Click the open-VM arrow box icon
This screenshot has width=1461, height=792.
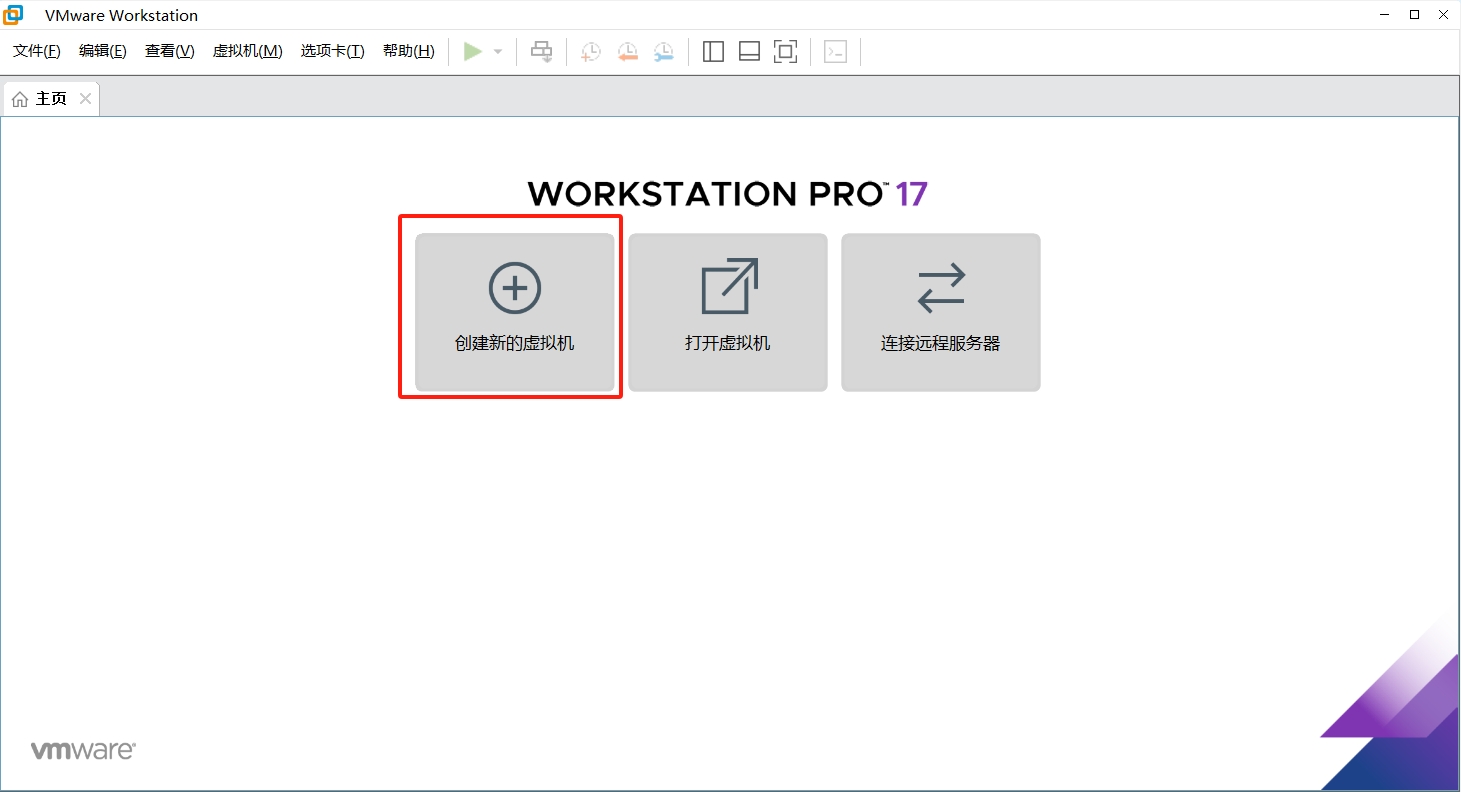[x=729, y=286]
